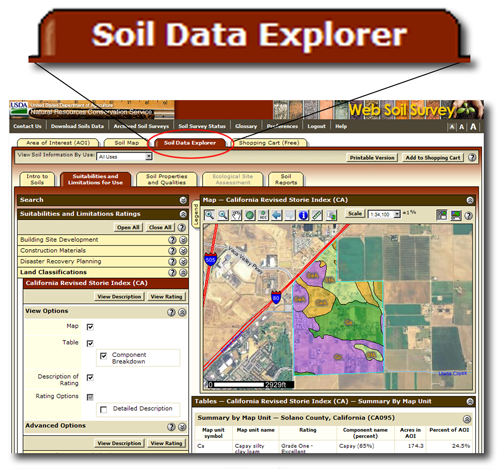Screen dimensions: 498x469
Task: Toggle the Map view option checkbox
Action: [x=90, y=327]
